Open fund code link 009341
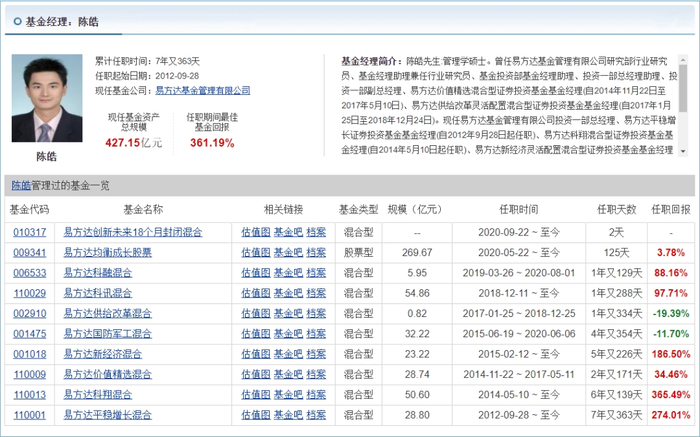700x437 pixels. click(x=29, y=253)
